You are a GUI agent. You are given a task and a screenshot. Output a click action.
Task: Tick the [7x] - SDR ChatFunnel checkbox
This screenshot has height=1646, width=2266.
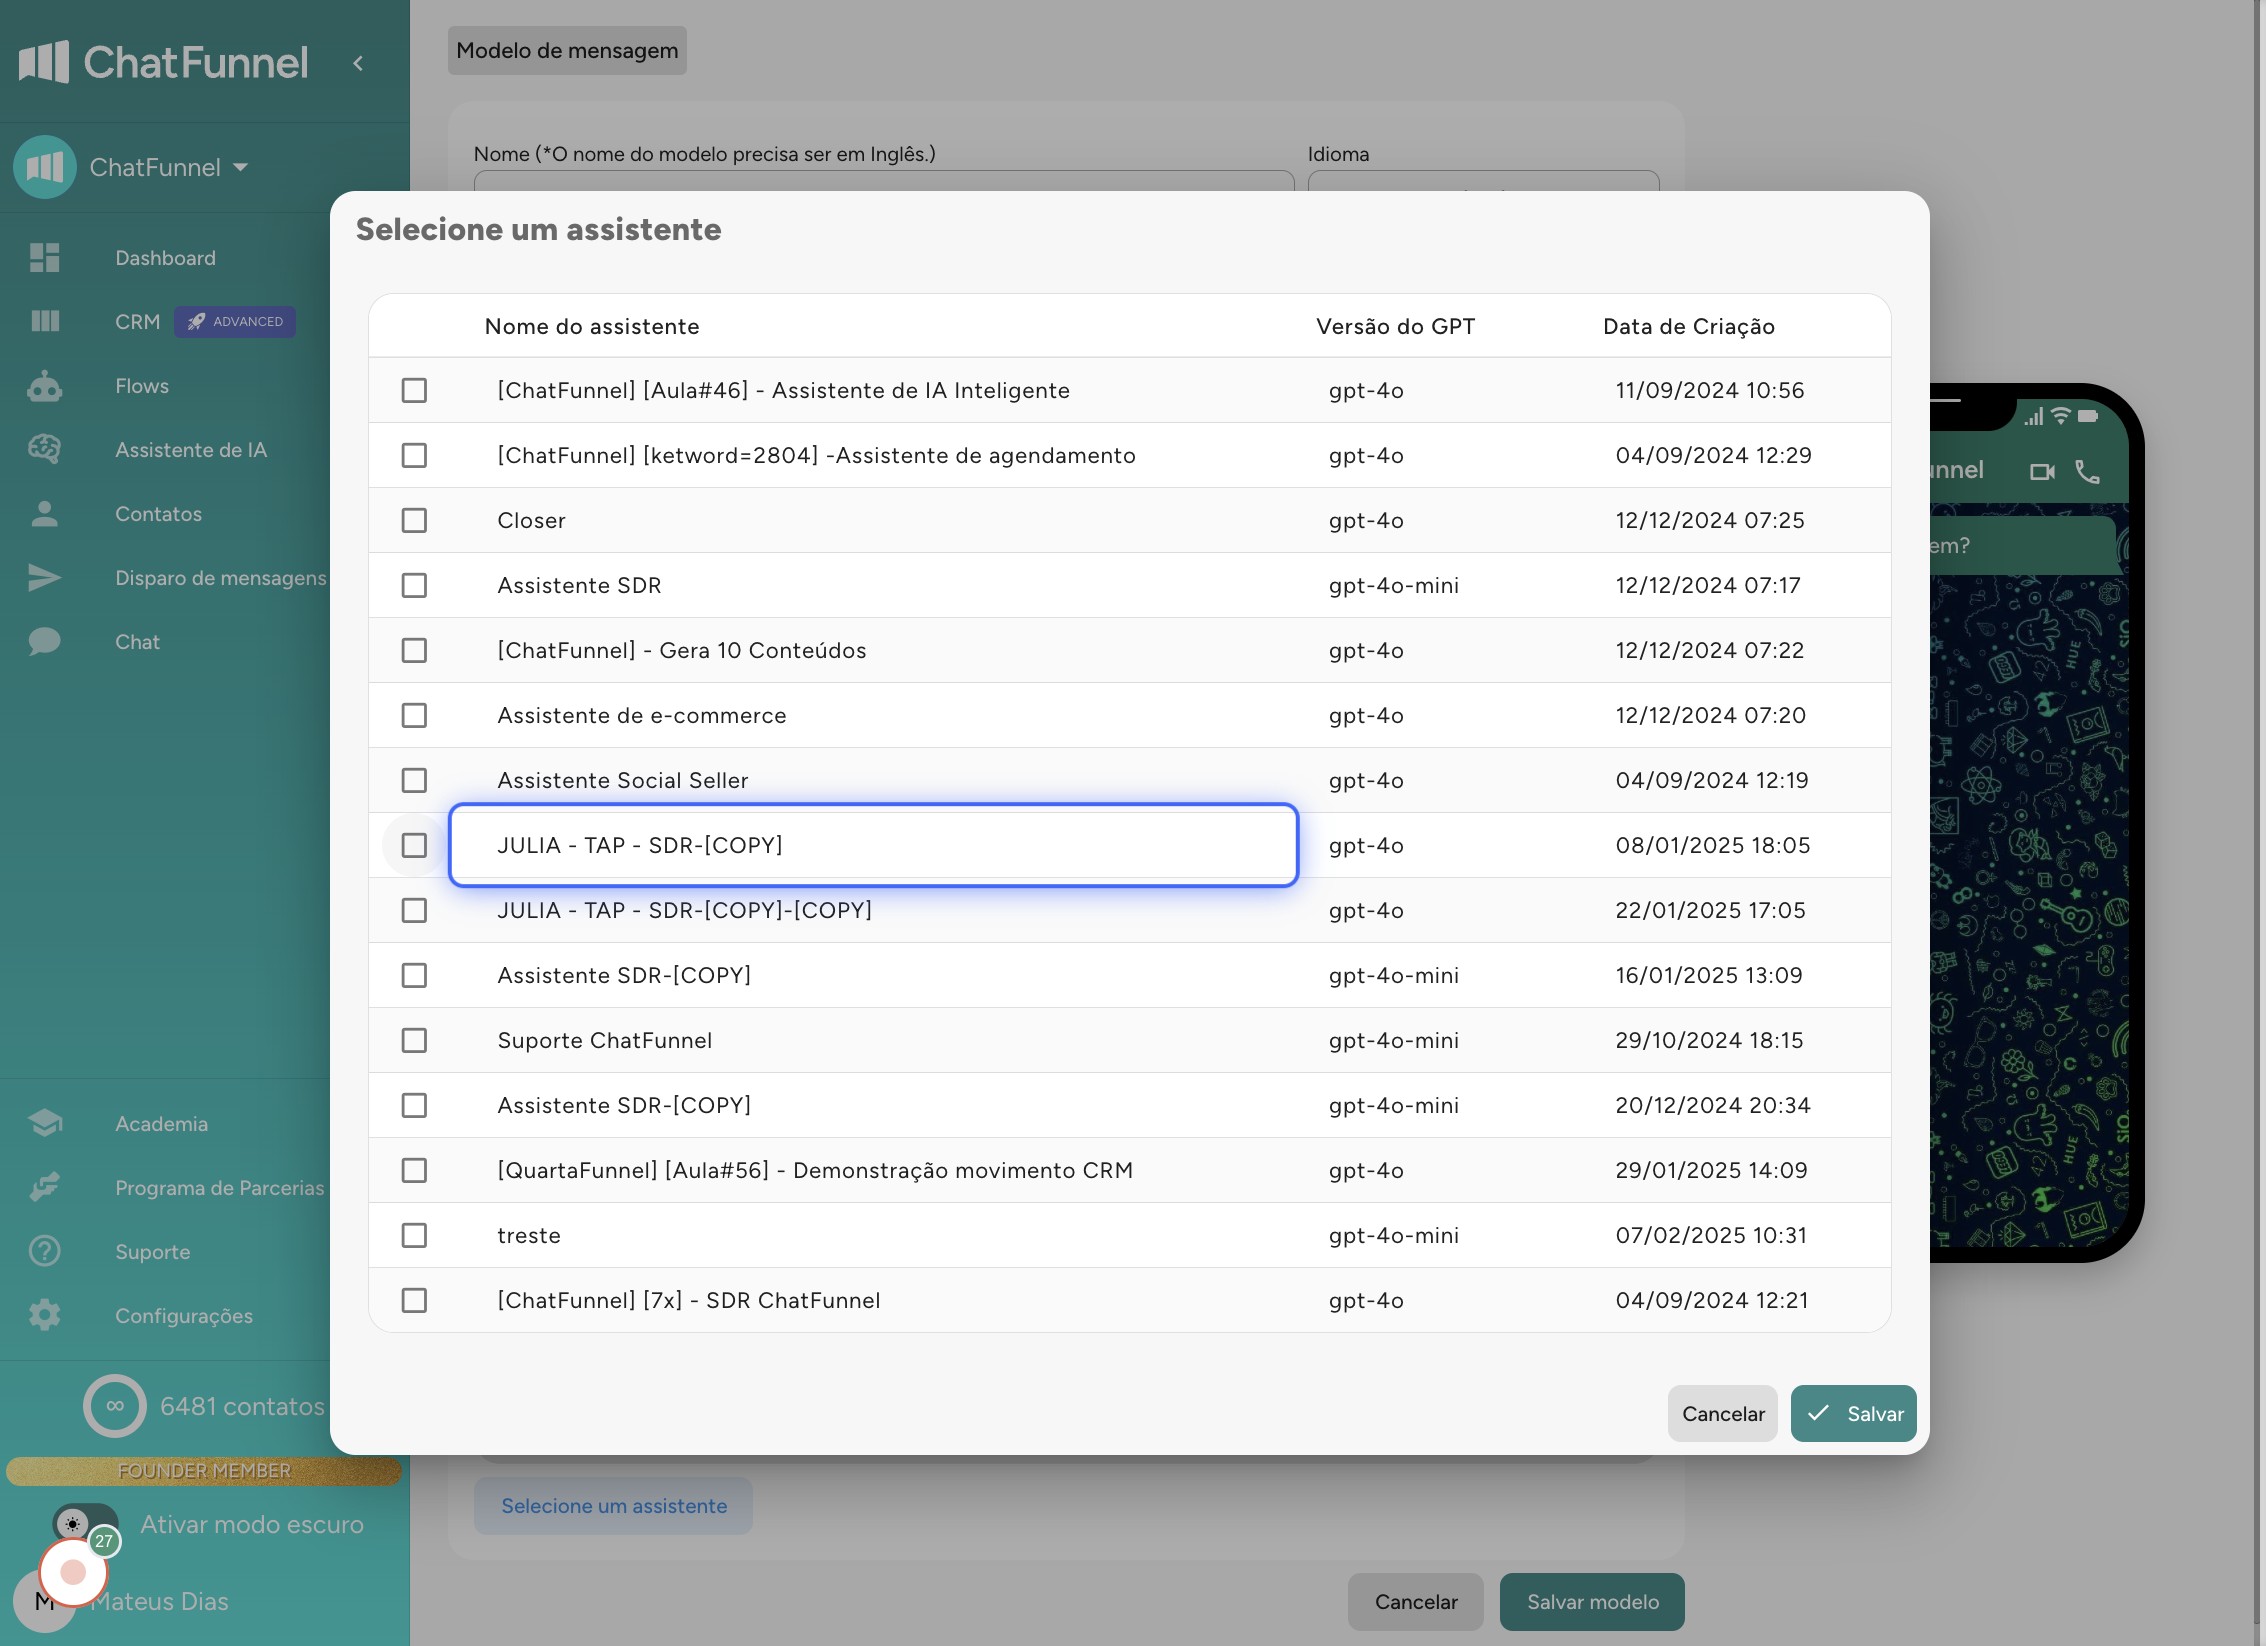pyautogui.click(x=414, y=1300)
